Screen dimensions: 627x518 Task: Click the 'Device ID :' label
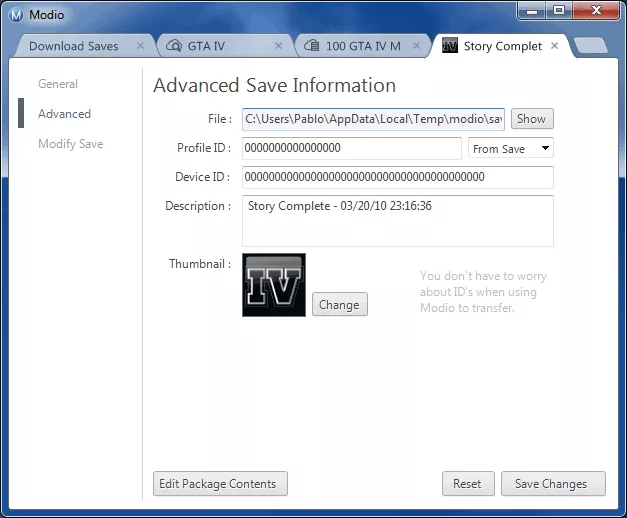(x=203, y=177)
